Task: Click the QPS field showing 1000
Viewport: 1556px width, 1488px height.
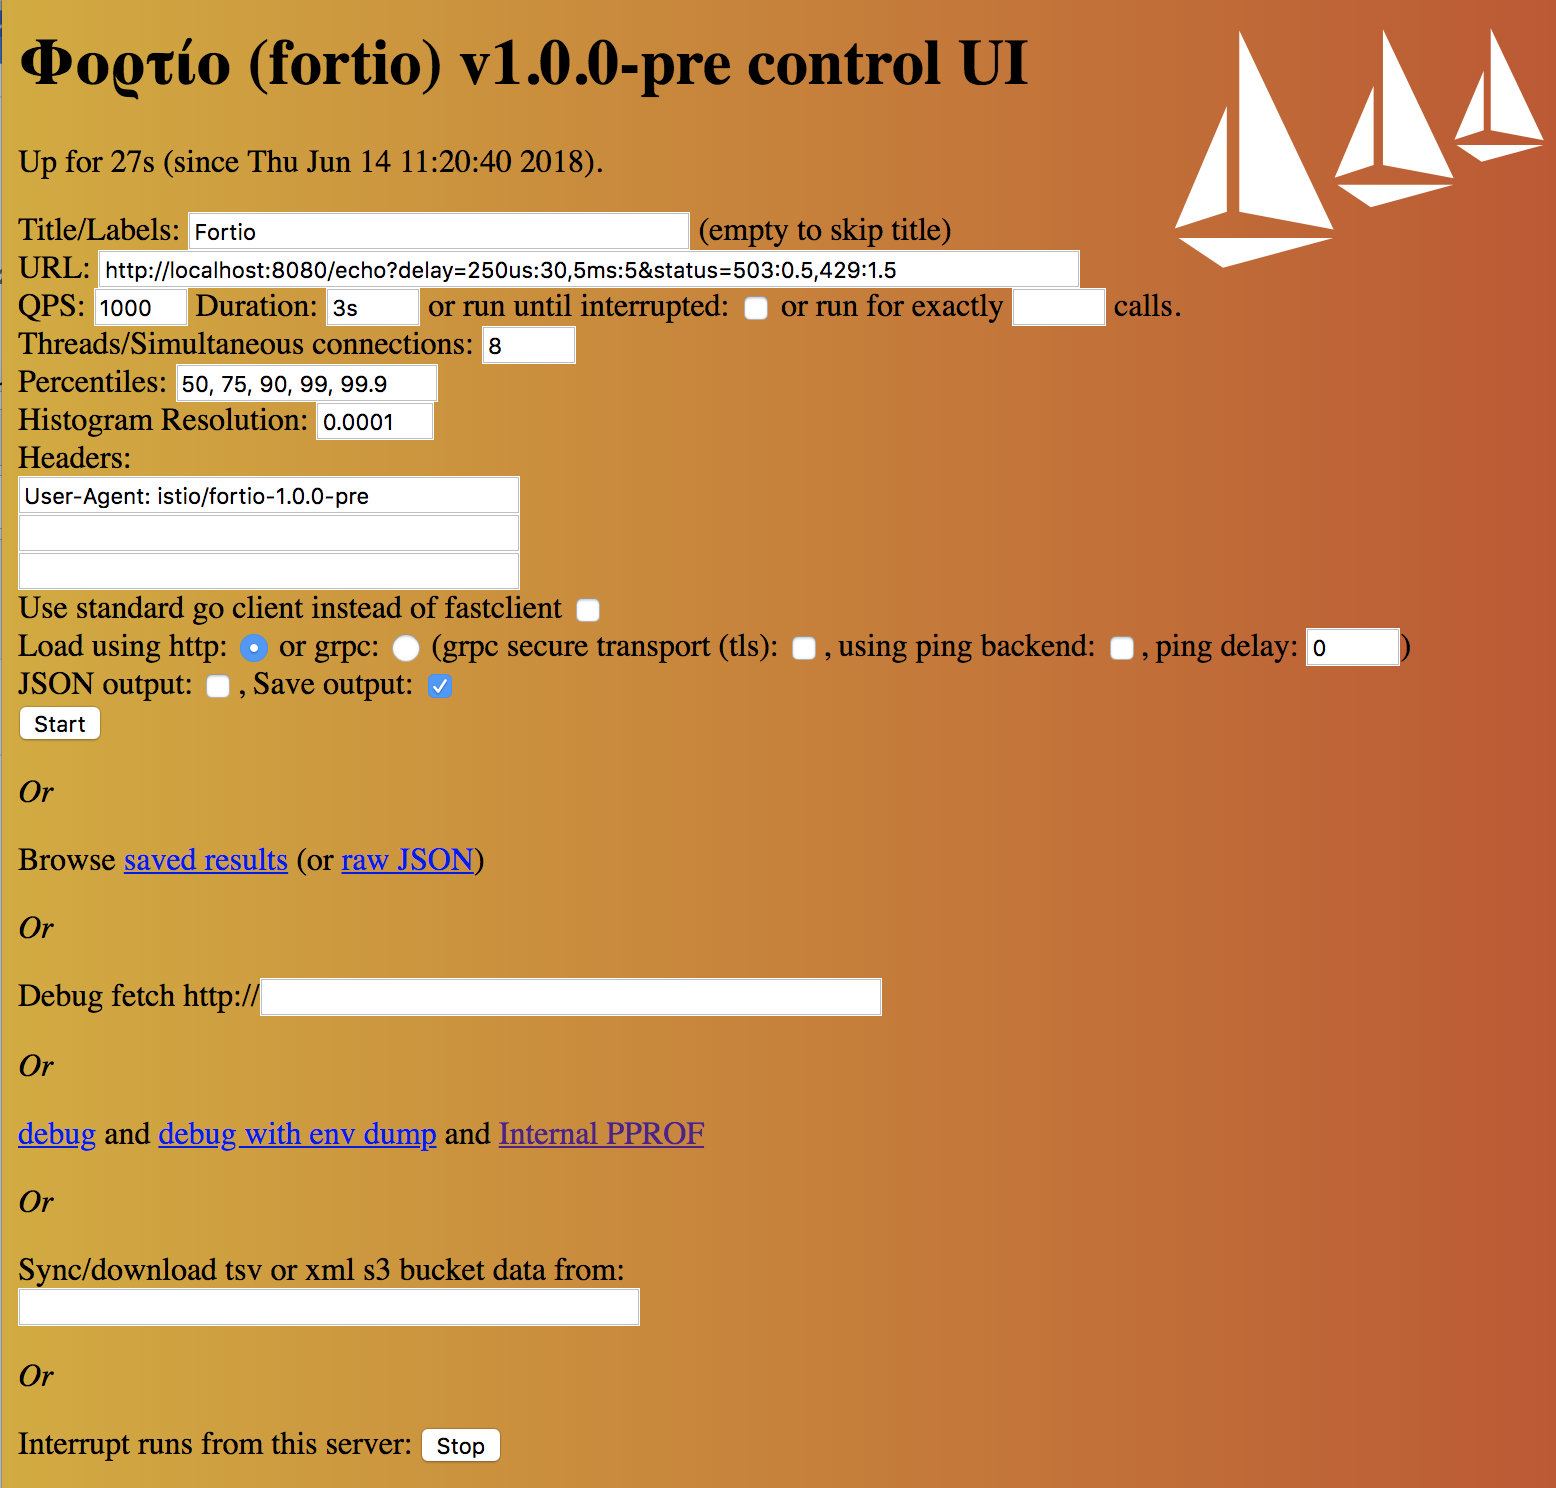Action: (141, 307)
